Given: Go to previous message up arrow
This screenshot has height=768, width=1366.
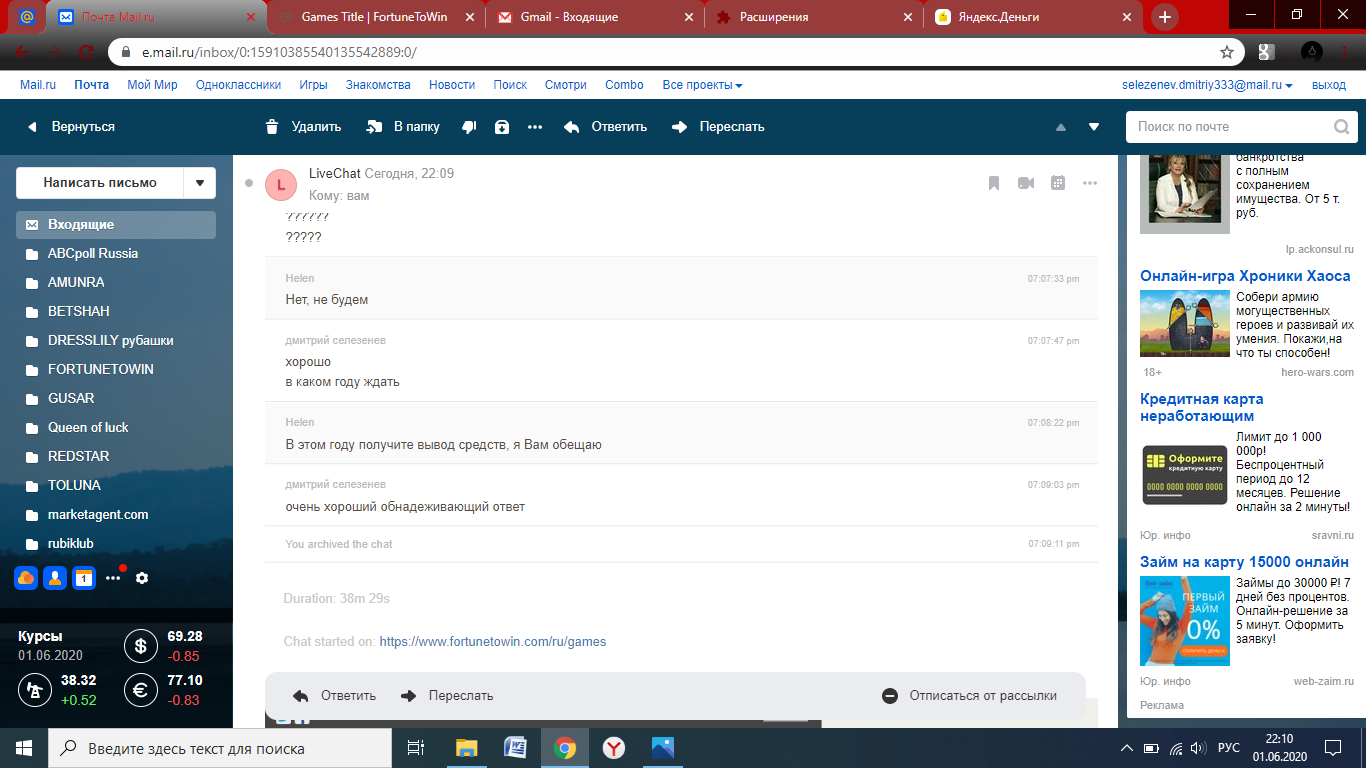Looking at the screenshot, I should 1061,127.
